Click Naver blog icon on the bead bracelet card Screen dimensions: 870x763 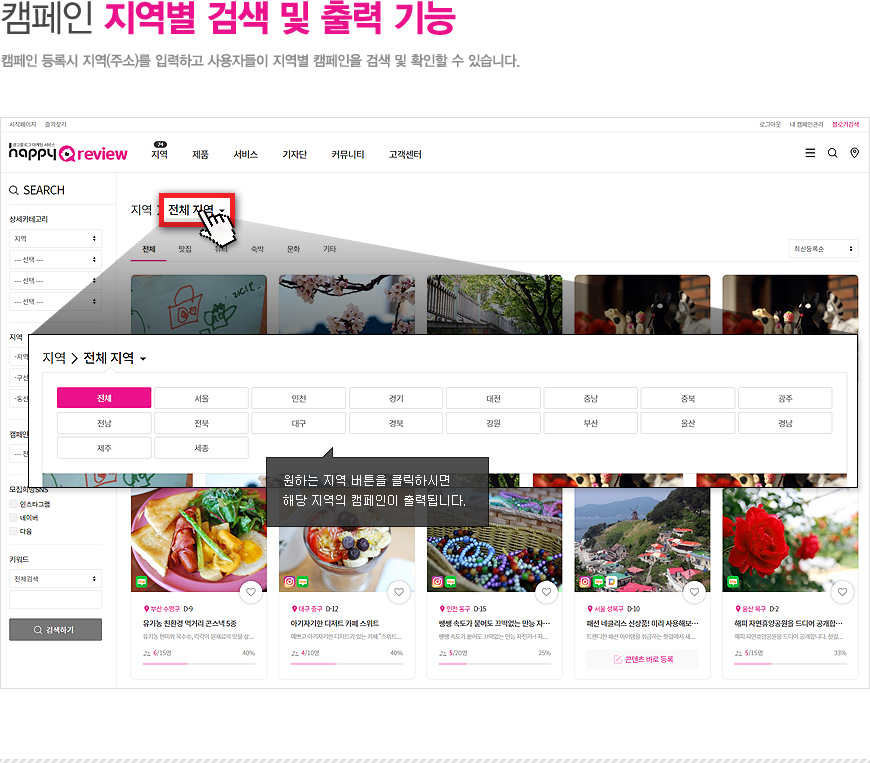click(451, 582)
